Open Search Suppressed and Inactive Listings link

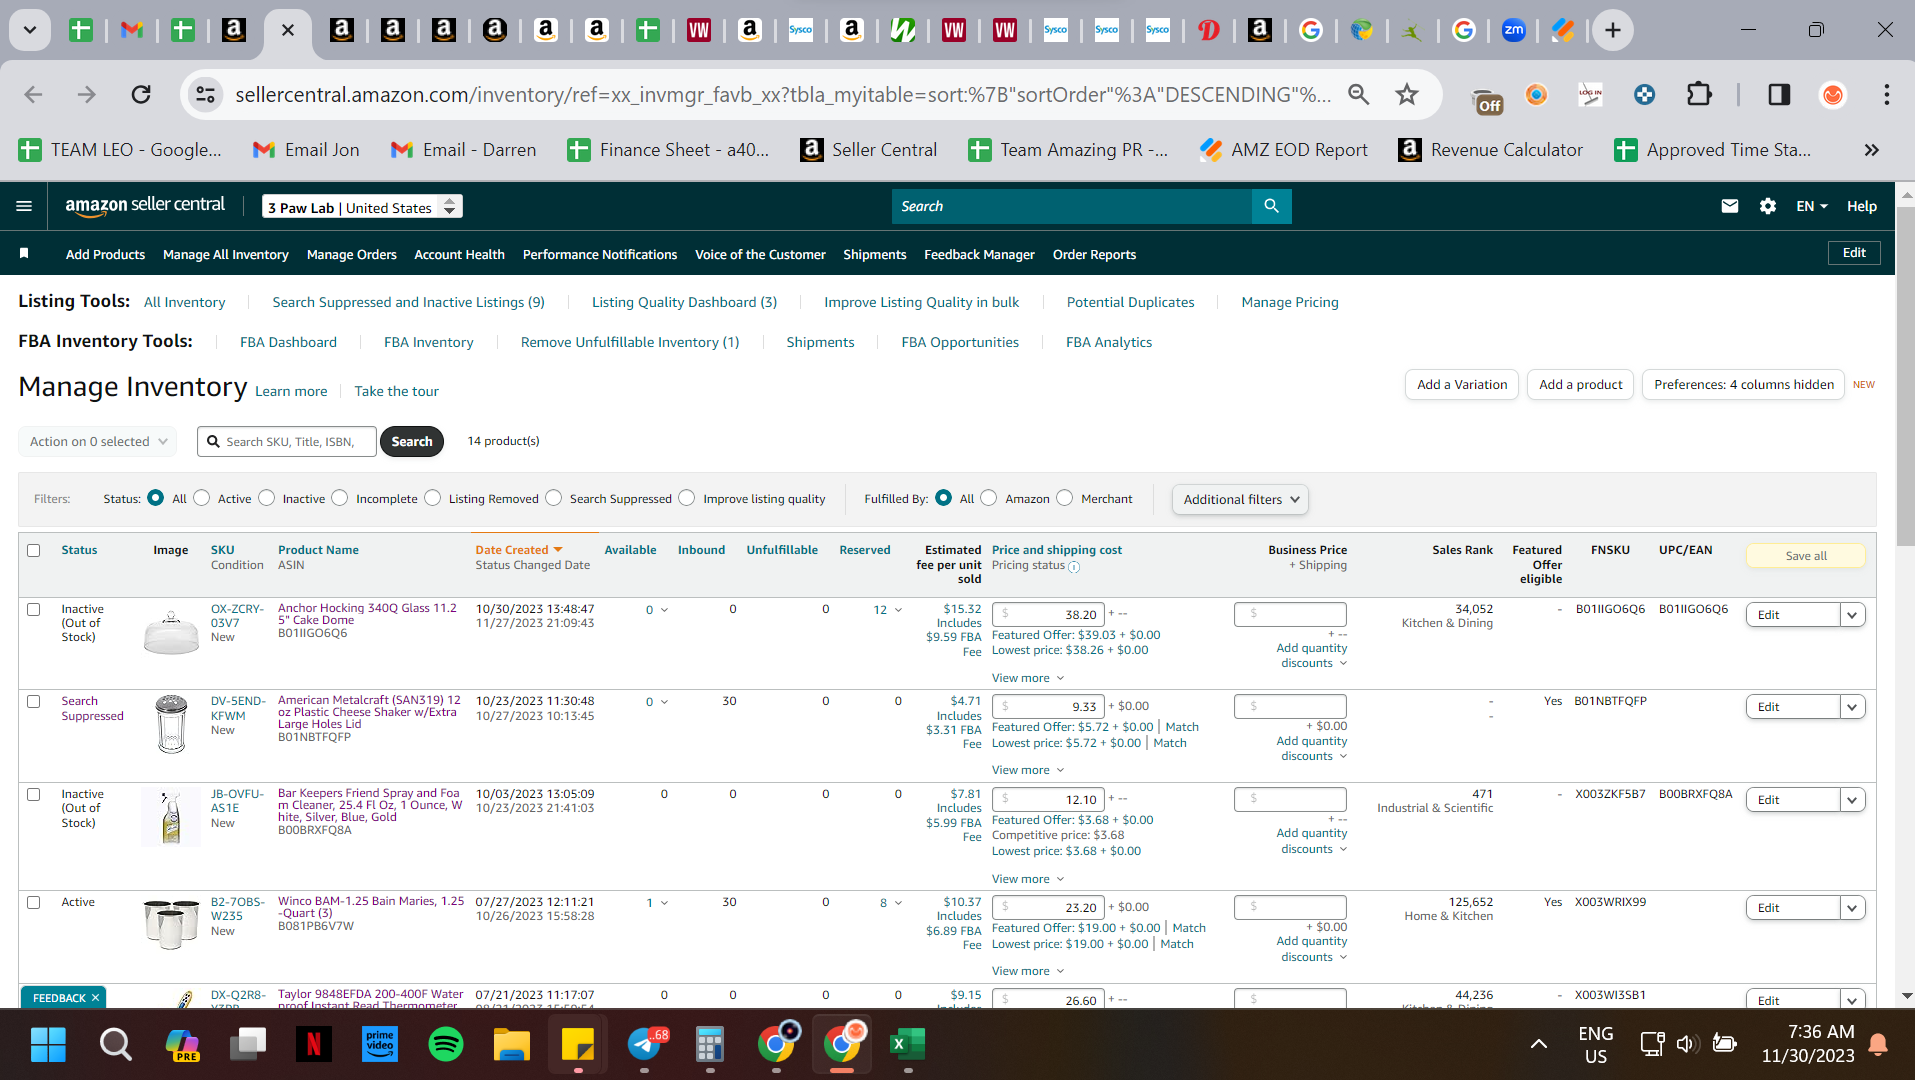click(408, 302)
